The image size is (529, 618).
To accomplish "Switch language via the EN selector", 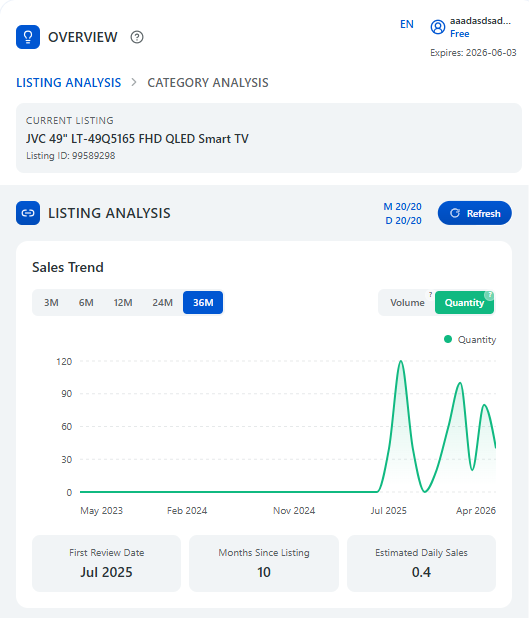I will [407, 24].
